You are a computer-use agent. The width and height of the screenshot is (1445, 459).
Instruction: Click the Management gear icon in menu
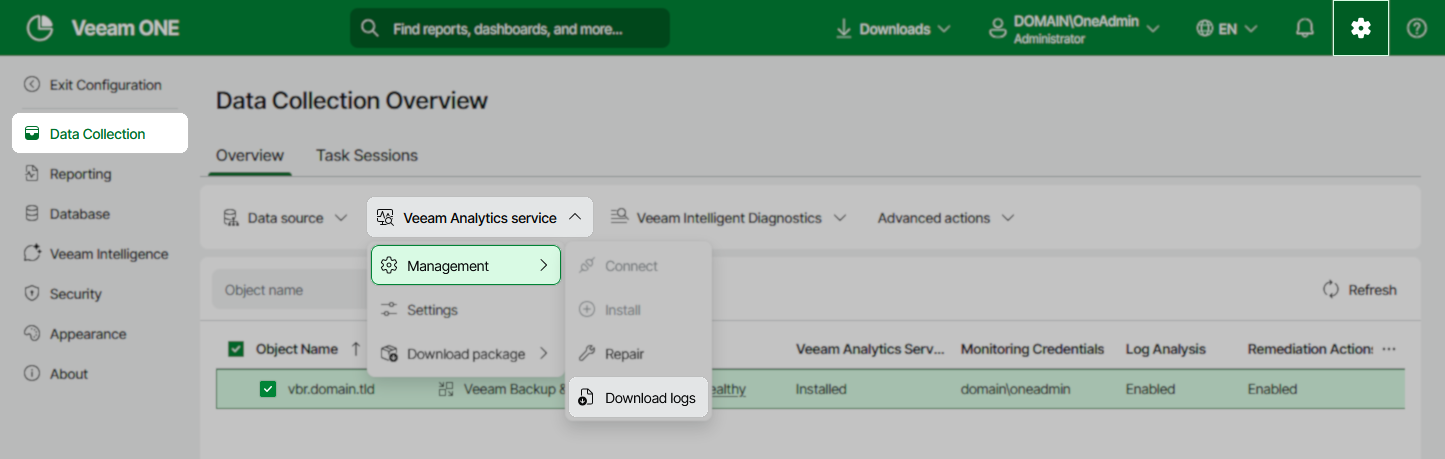390,266
